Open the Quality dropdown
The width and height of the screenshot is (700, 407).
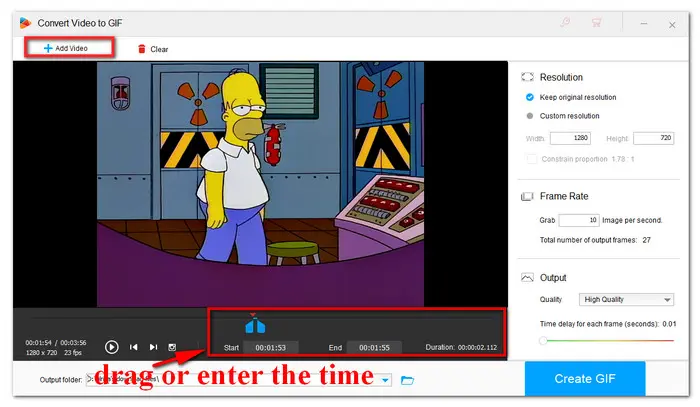(x=626, y=299)
